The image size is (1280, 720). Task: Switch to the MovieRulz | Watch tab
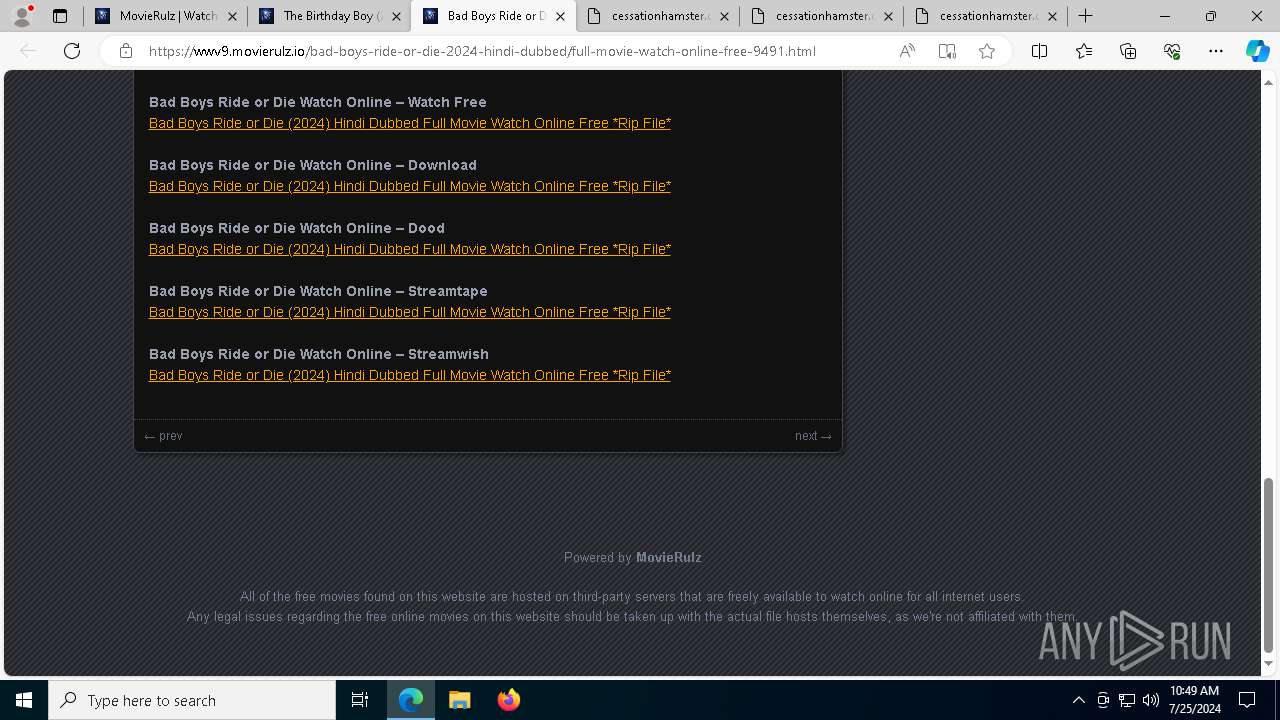[x=166, y=16]
